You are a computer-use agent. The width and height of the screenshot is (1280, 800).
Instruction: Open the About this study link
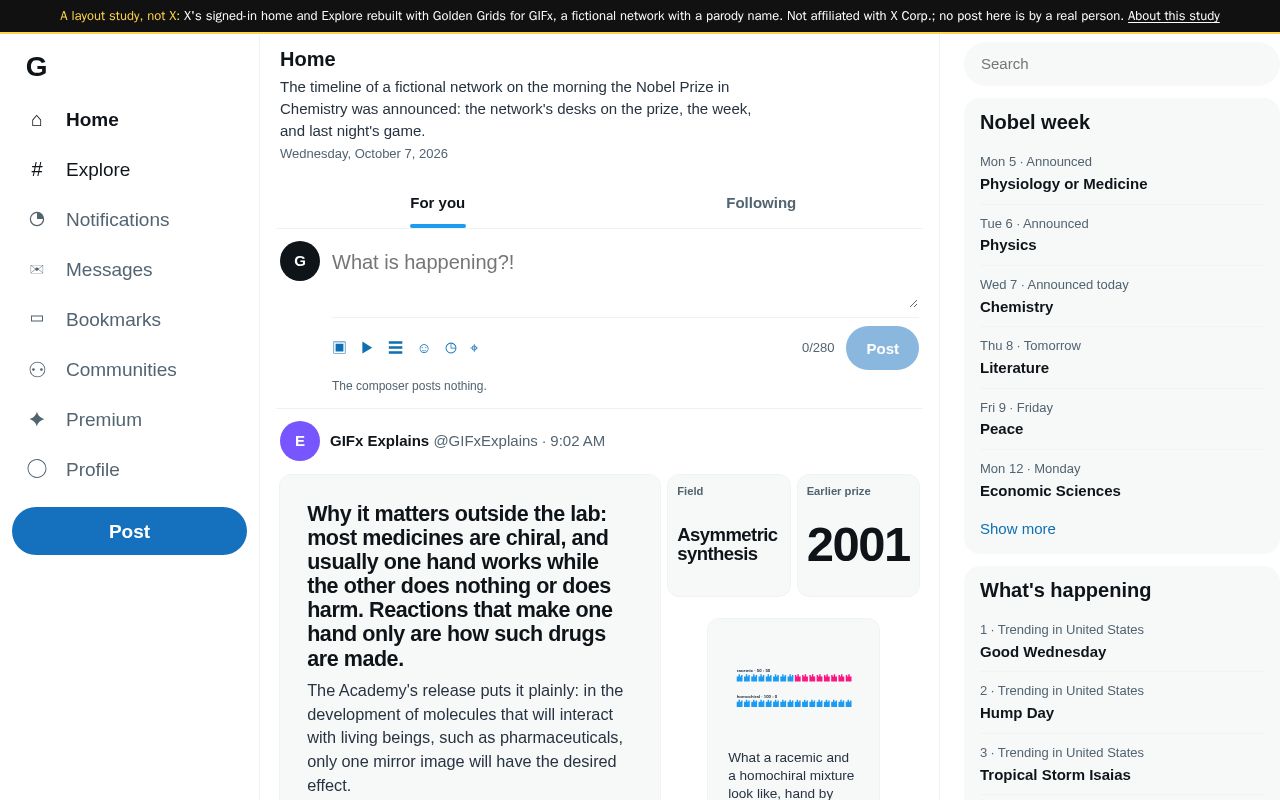(1173, 16)
